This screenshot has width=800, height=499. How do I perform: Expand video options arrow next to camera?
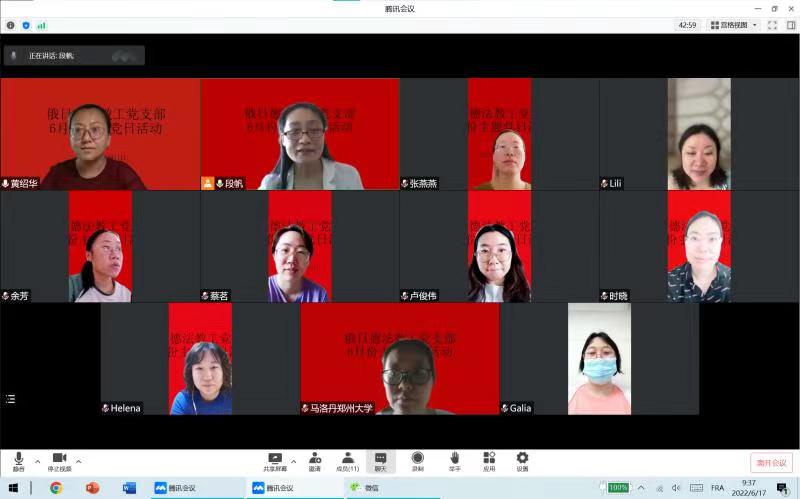point(79,462)
